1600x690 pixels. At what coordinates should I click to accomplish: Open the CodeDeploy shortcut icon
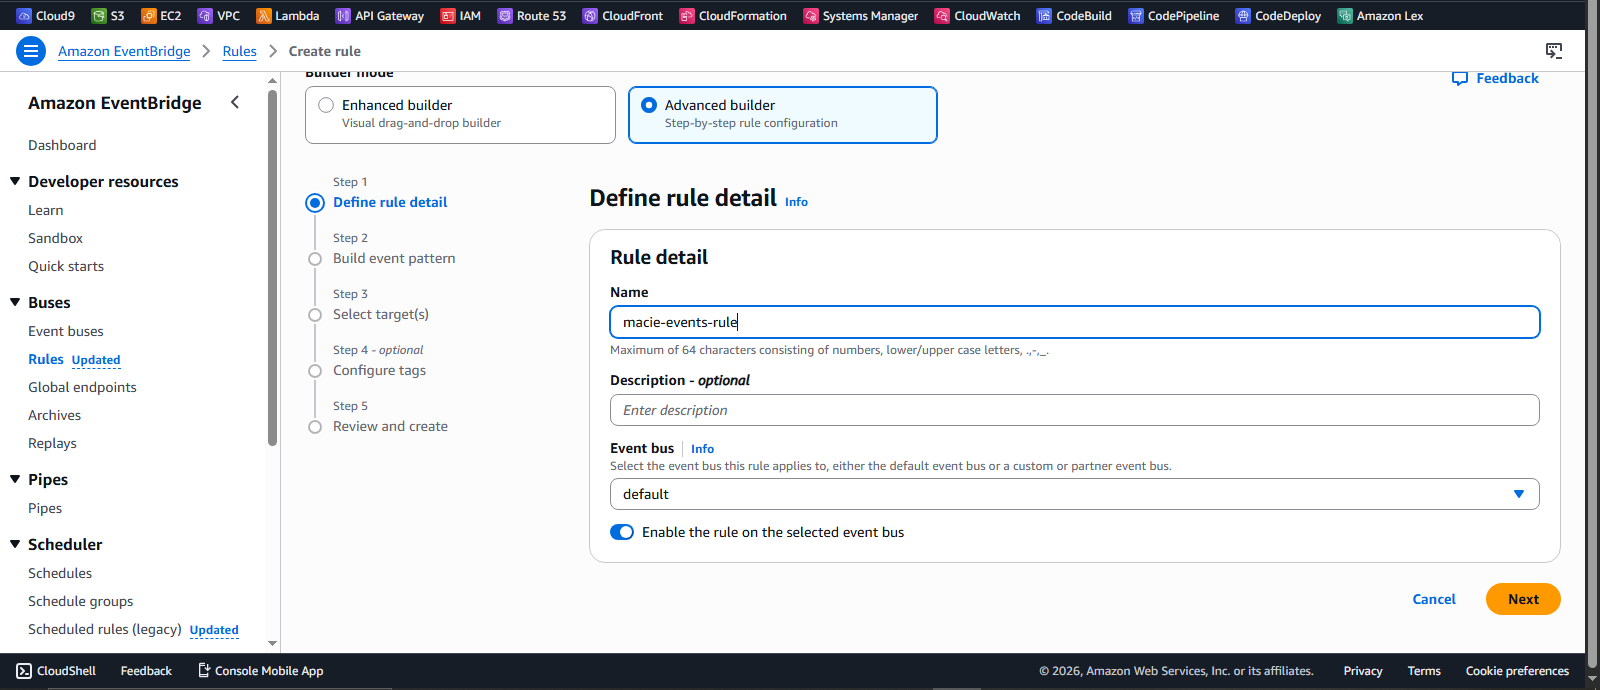[x=1243, y=15]
